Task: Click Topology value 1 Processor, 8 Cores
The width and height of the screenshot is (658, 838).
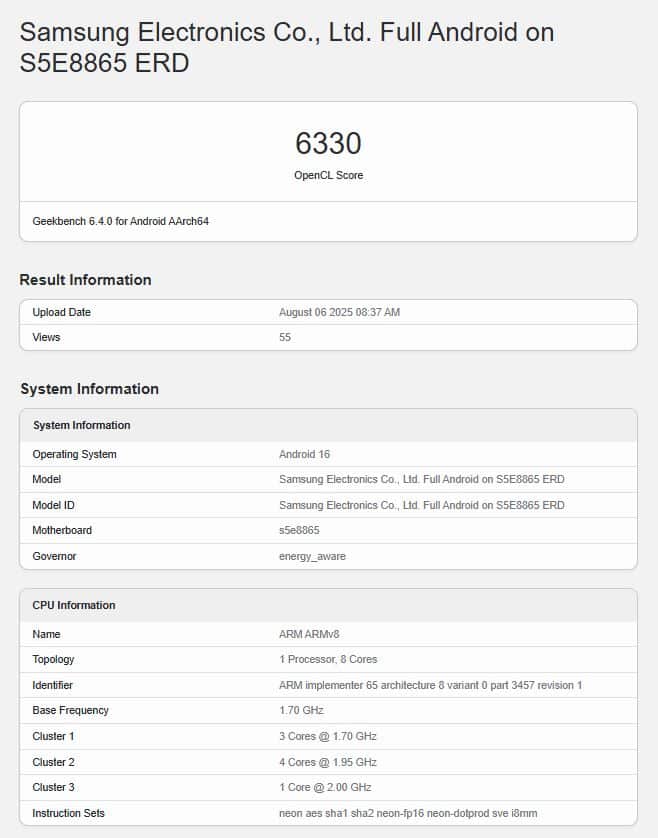Action: [328, 659]
